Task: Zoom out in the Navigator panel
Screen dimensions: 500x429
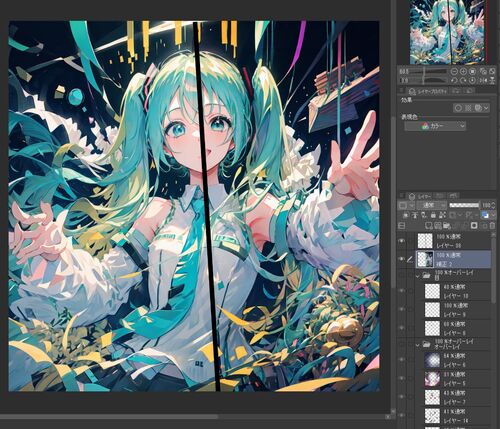Action: coord(454,71)
